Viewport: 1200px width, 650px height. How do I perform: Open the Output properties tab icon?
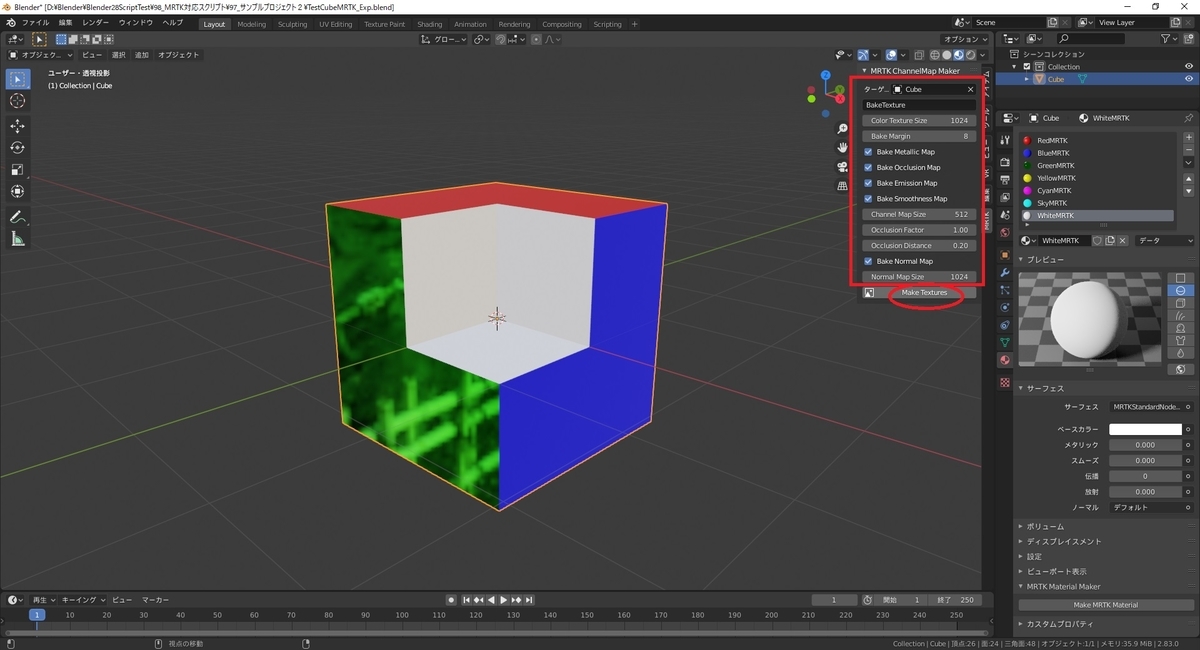(1005, 179)
